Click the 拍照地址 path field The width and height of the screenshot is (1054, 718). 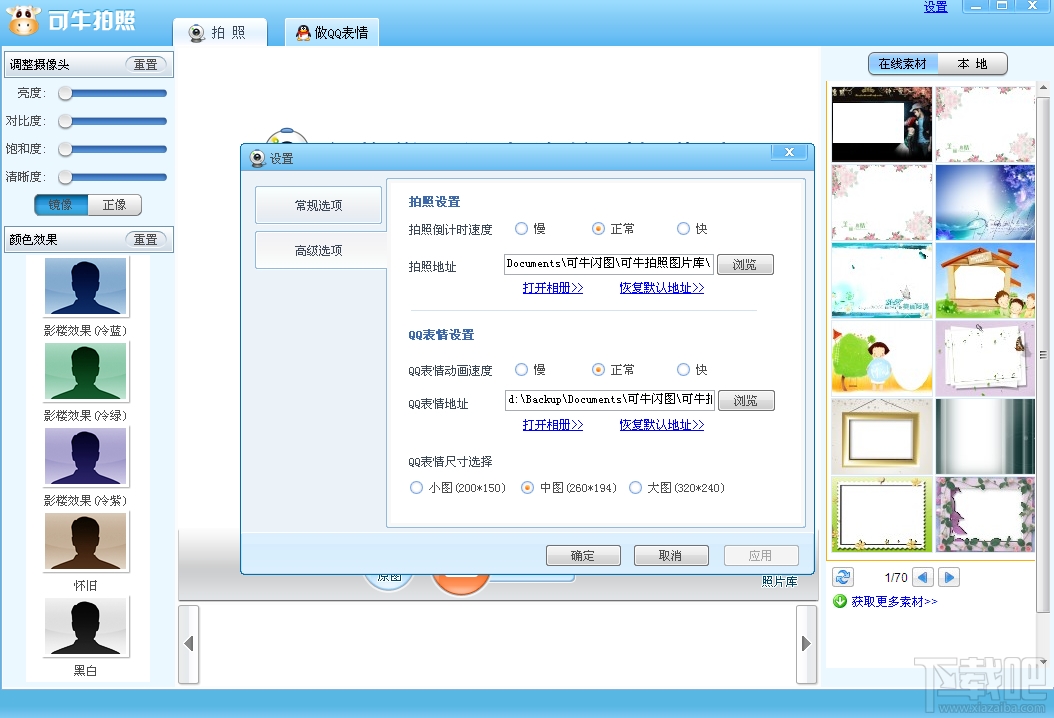pos(608,264)
